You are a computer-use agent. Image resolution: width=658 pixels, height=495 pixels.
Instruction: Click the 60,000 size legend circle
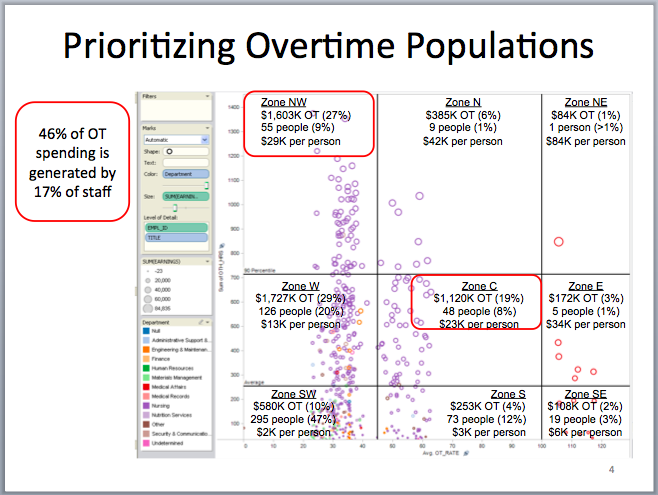[148, 299]
